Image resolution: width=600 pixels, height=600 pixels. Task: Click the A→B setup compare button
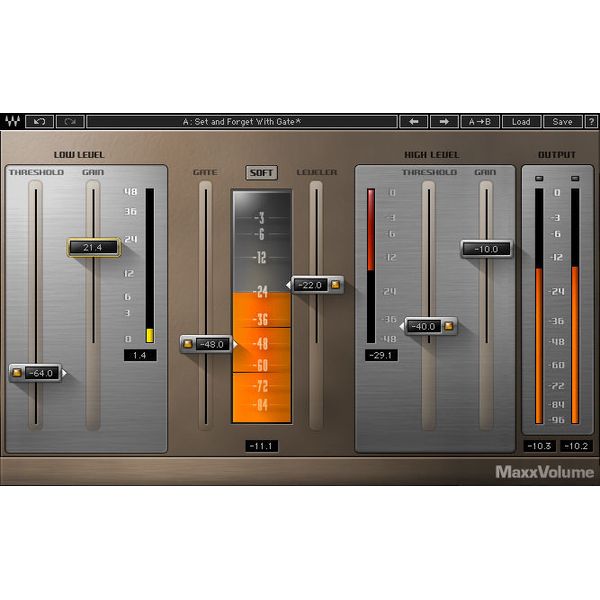point(480,122)
